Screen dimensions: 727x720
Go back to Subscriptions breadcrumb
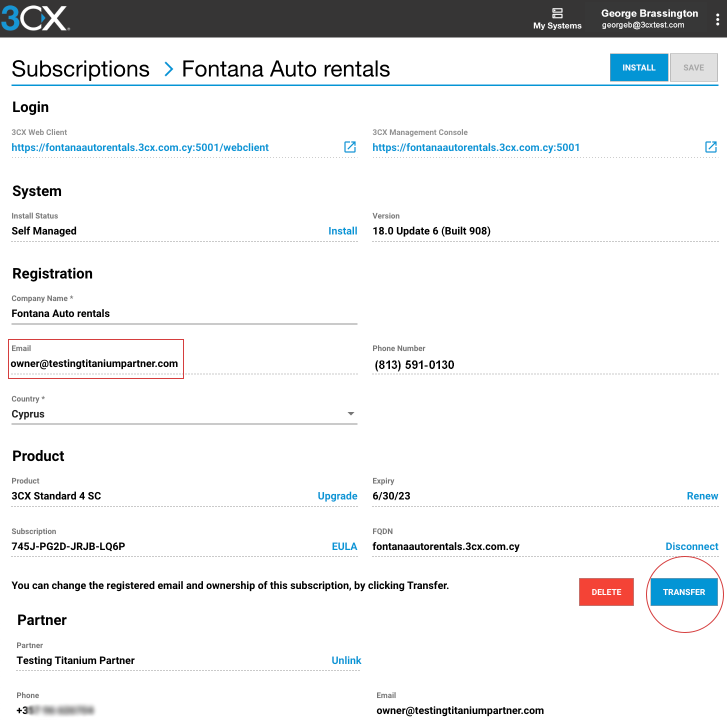81,69
